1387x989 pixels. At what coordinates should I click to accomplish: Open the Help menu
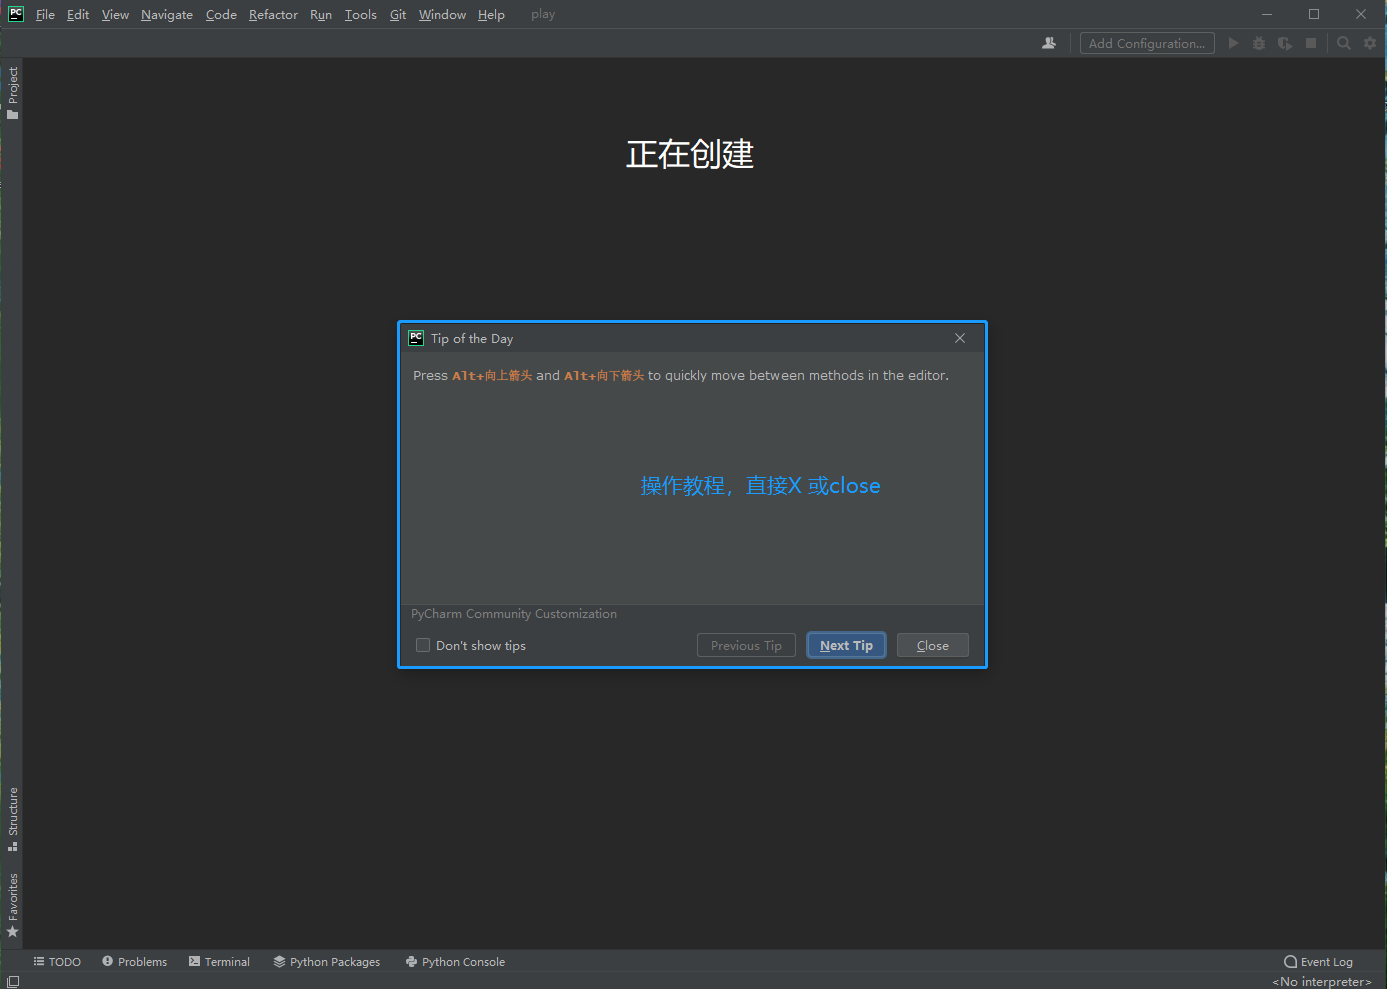[491, 14]
